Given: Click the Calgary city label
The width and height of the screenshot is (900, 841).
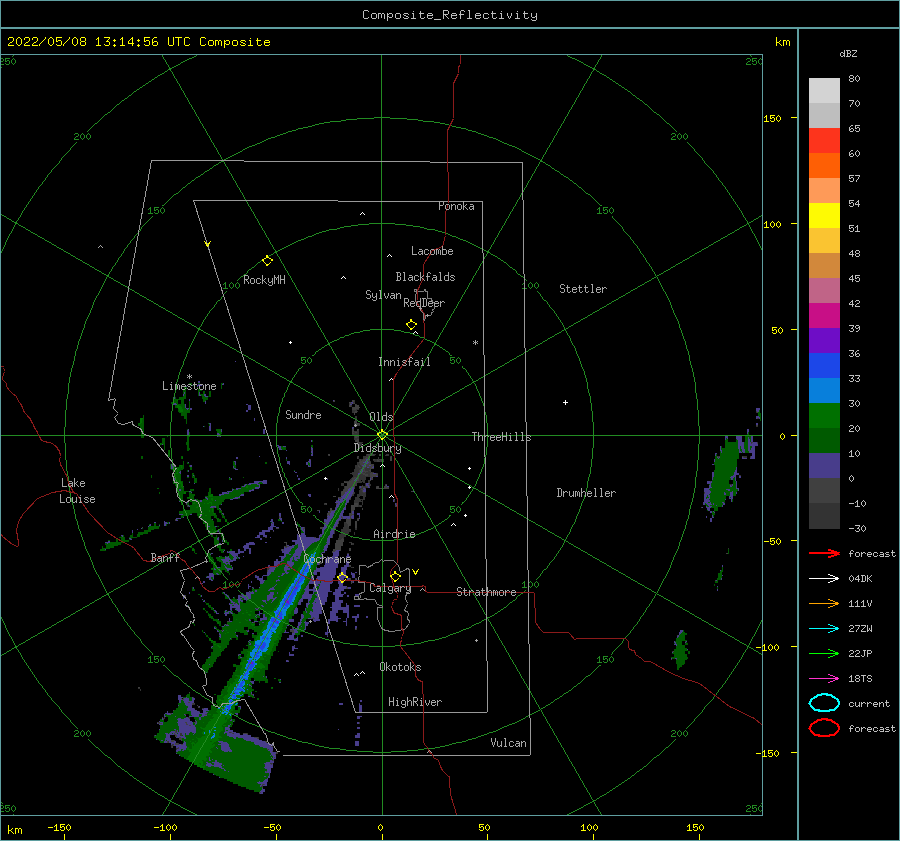Looking at the screenshot, I should [x=390, y=588].
